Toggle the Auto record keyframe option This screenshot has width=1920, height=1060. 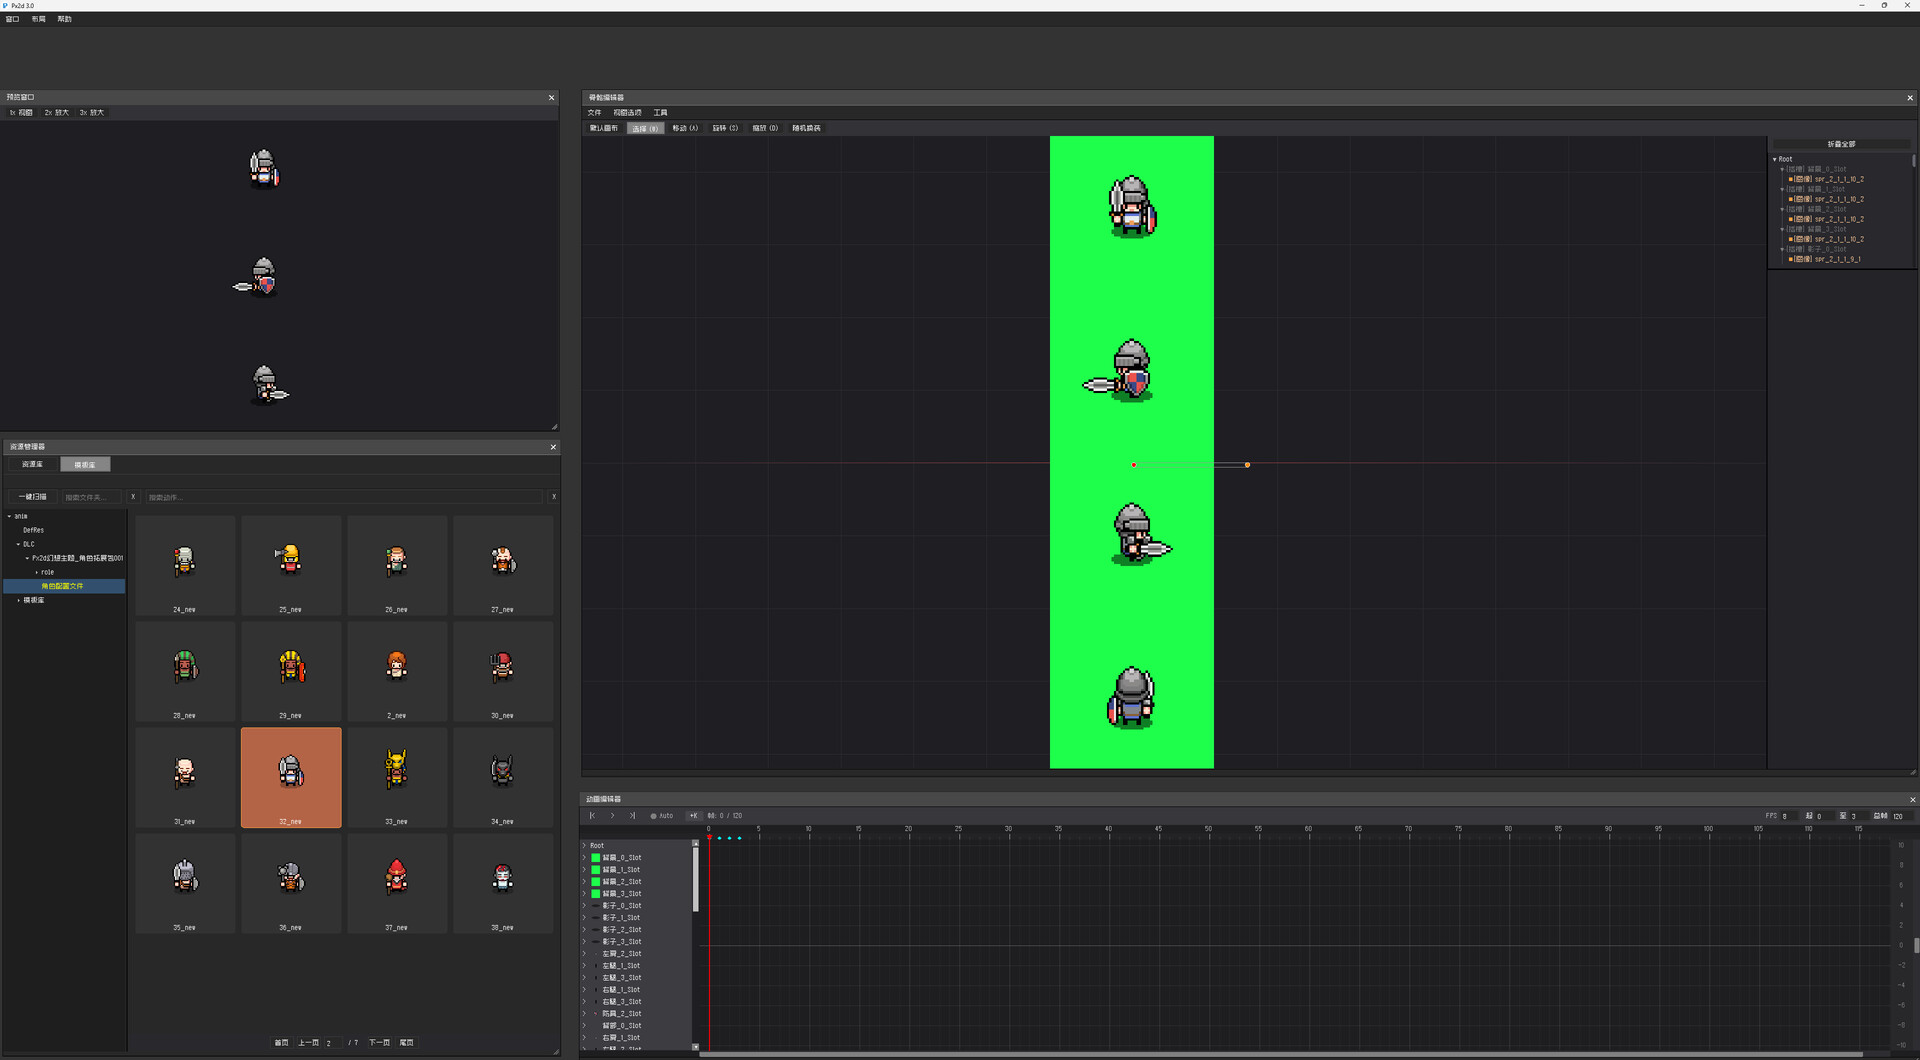click(662, 816)
